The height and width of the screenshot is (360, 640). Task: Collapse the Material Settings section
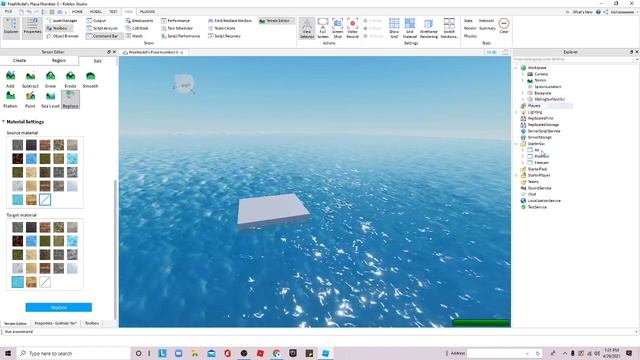3,122
